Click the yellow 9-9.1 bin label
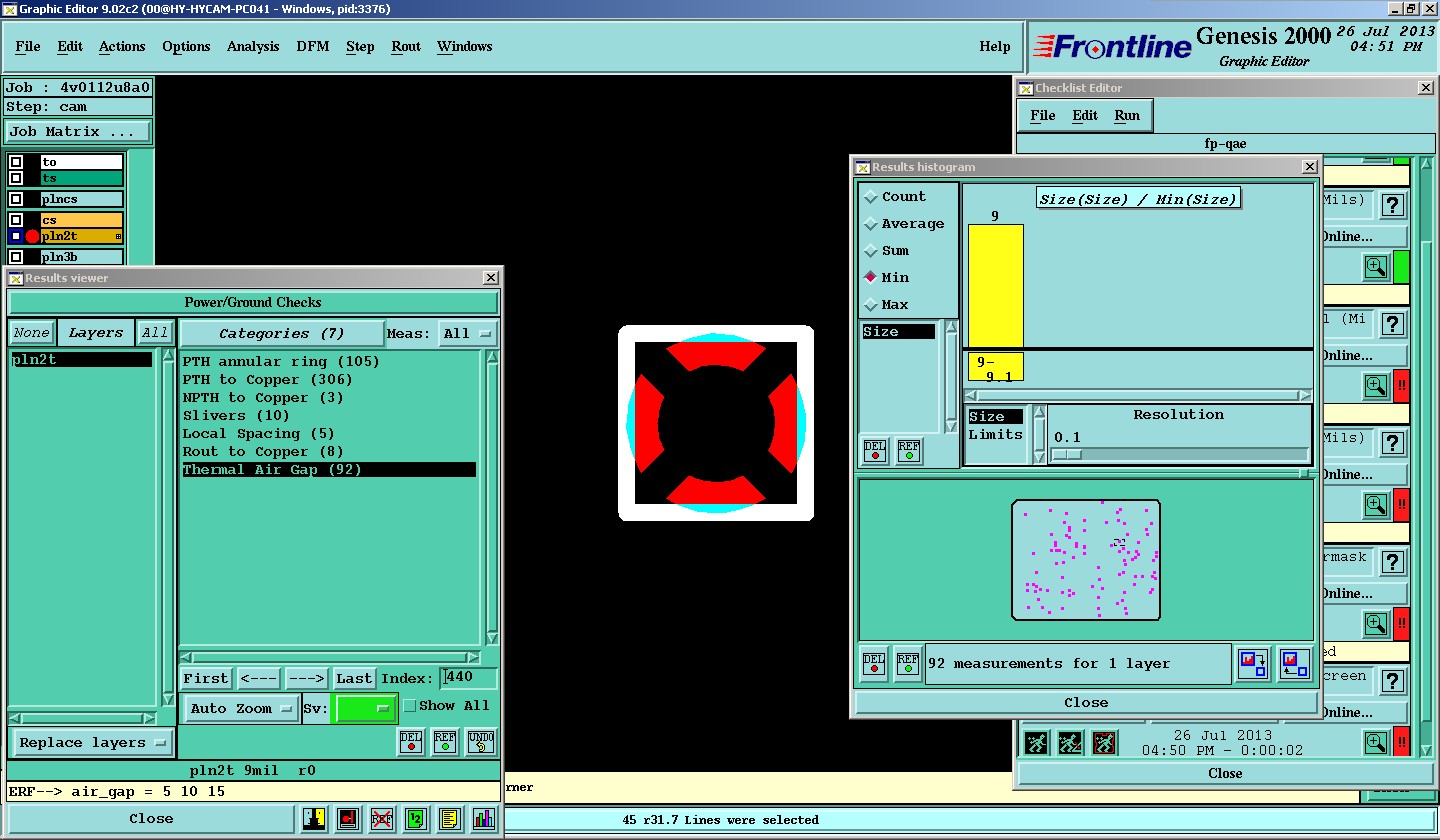Screen dimensions: 1440x840 pyautogui.click(x=995, y=367)
